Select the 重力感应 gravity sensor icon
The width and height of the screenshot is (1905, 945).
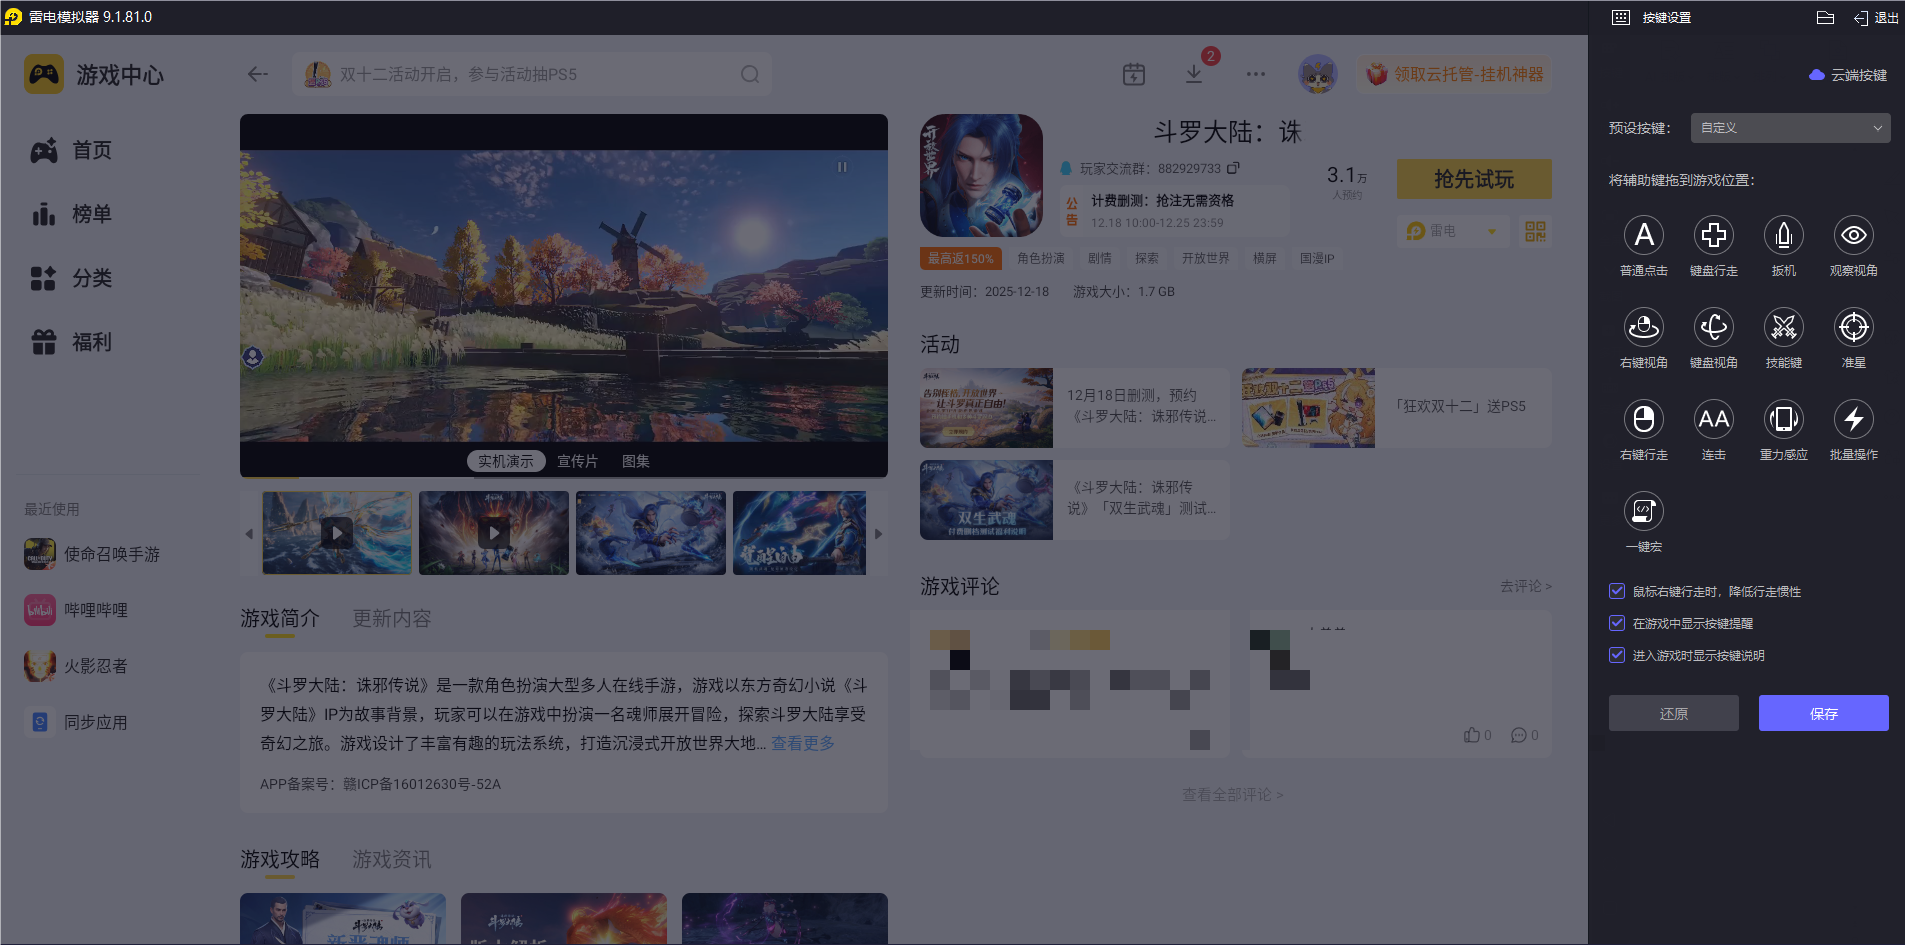pyautogui.click(x=1783, y=419)
